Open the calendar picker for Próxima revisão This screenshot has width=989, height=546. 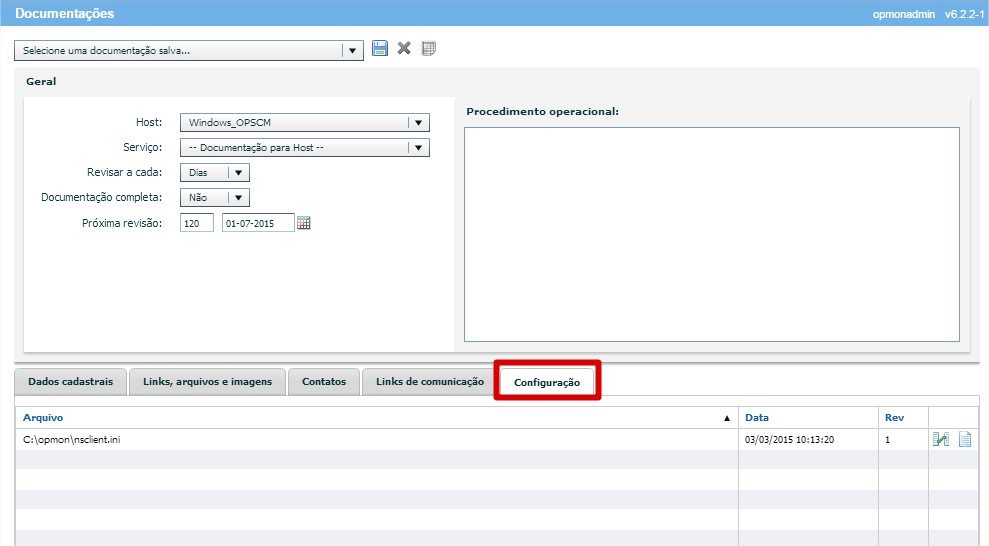304,223
